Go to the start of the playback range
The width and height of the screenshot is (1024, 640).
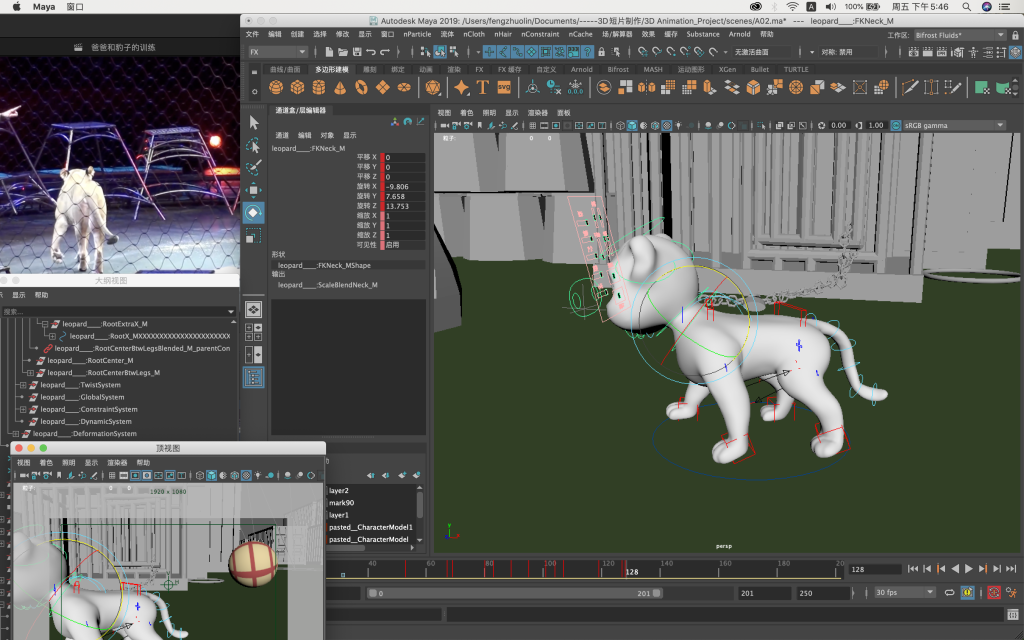(912, 569)
